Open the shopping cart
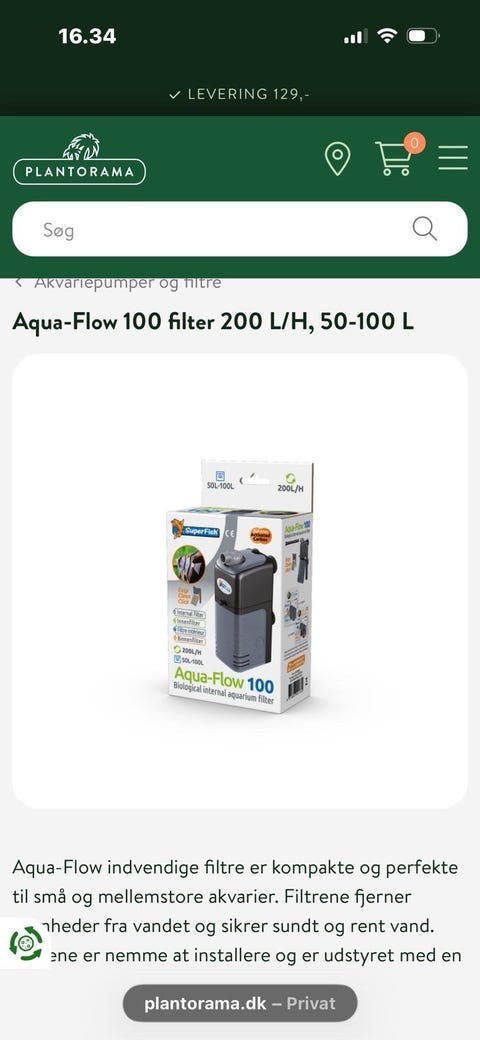This screenshot has width=480, height=1040. tap(393, 159)
